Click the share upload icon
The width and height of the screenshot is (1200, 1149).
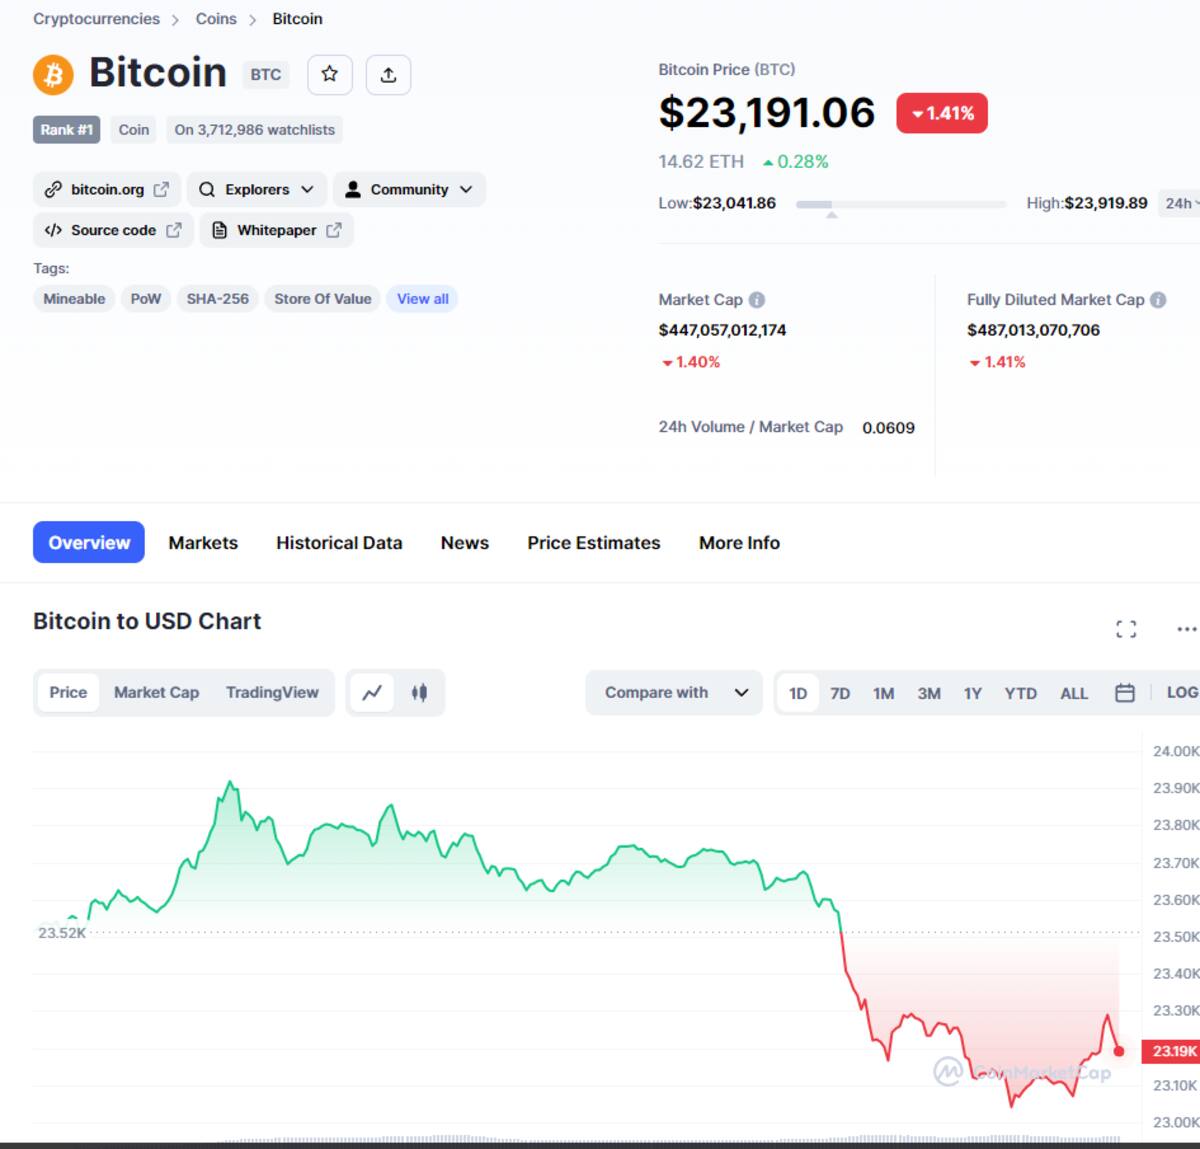(x=388, y=74)
